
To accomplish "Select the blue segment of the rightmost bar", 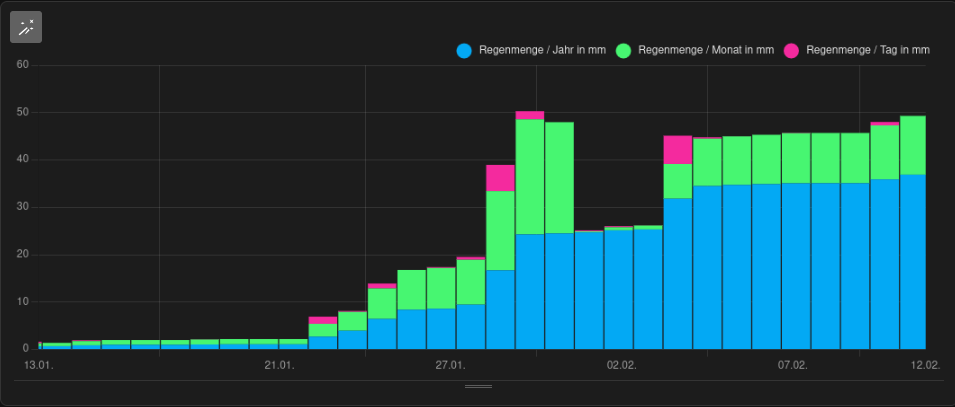I will [x=912, y=262].
